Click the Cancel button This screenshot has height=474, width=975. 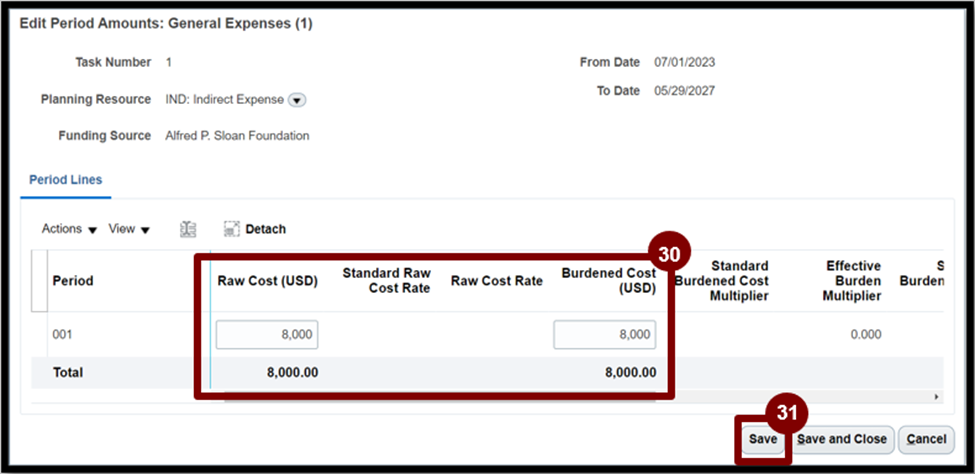click(926, 439)
